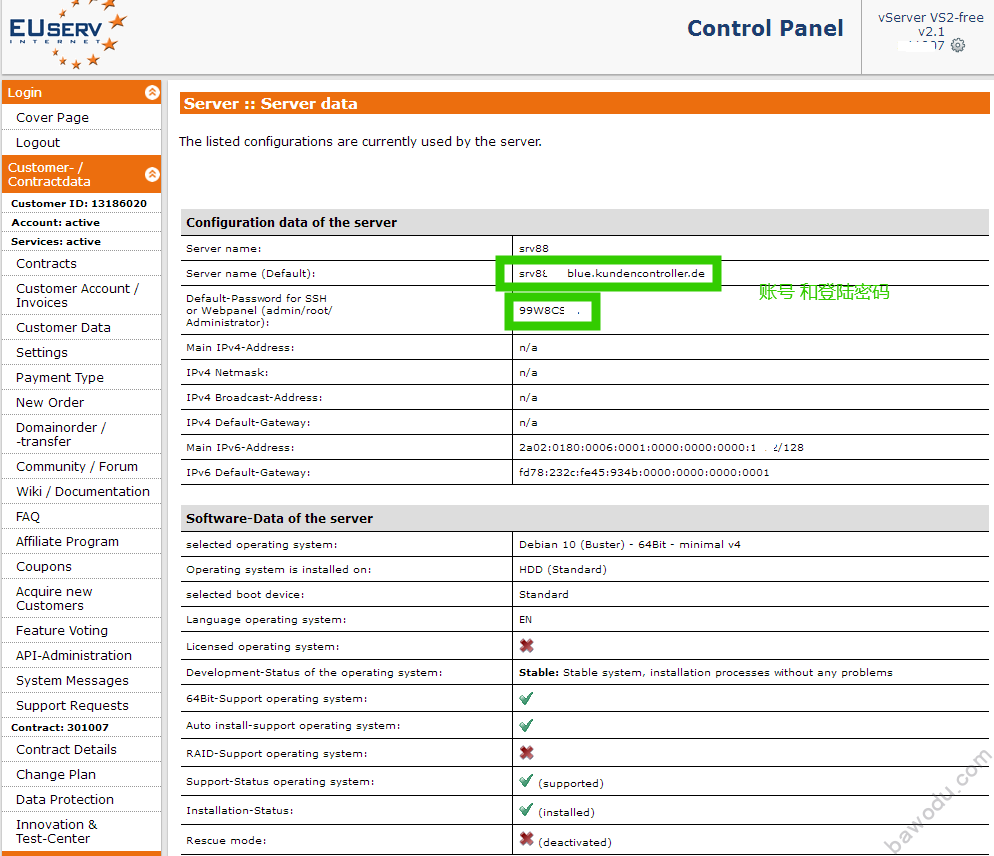
Task: Click the selected boot device Standard value
Action: [x=544, y=594]
